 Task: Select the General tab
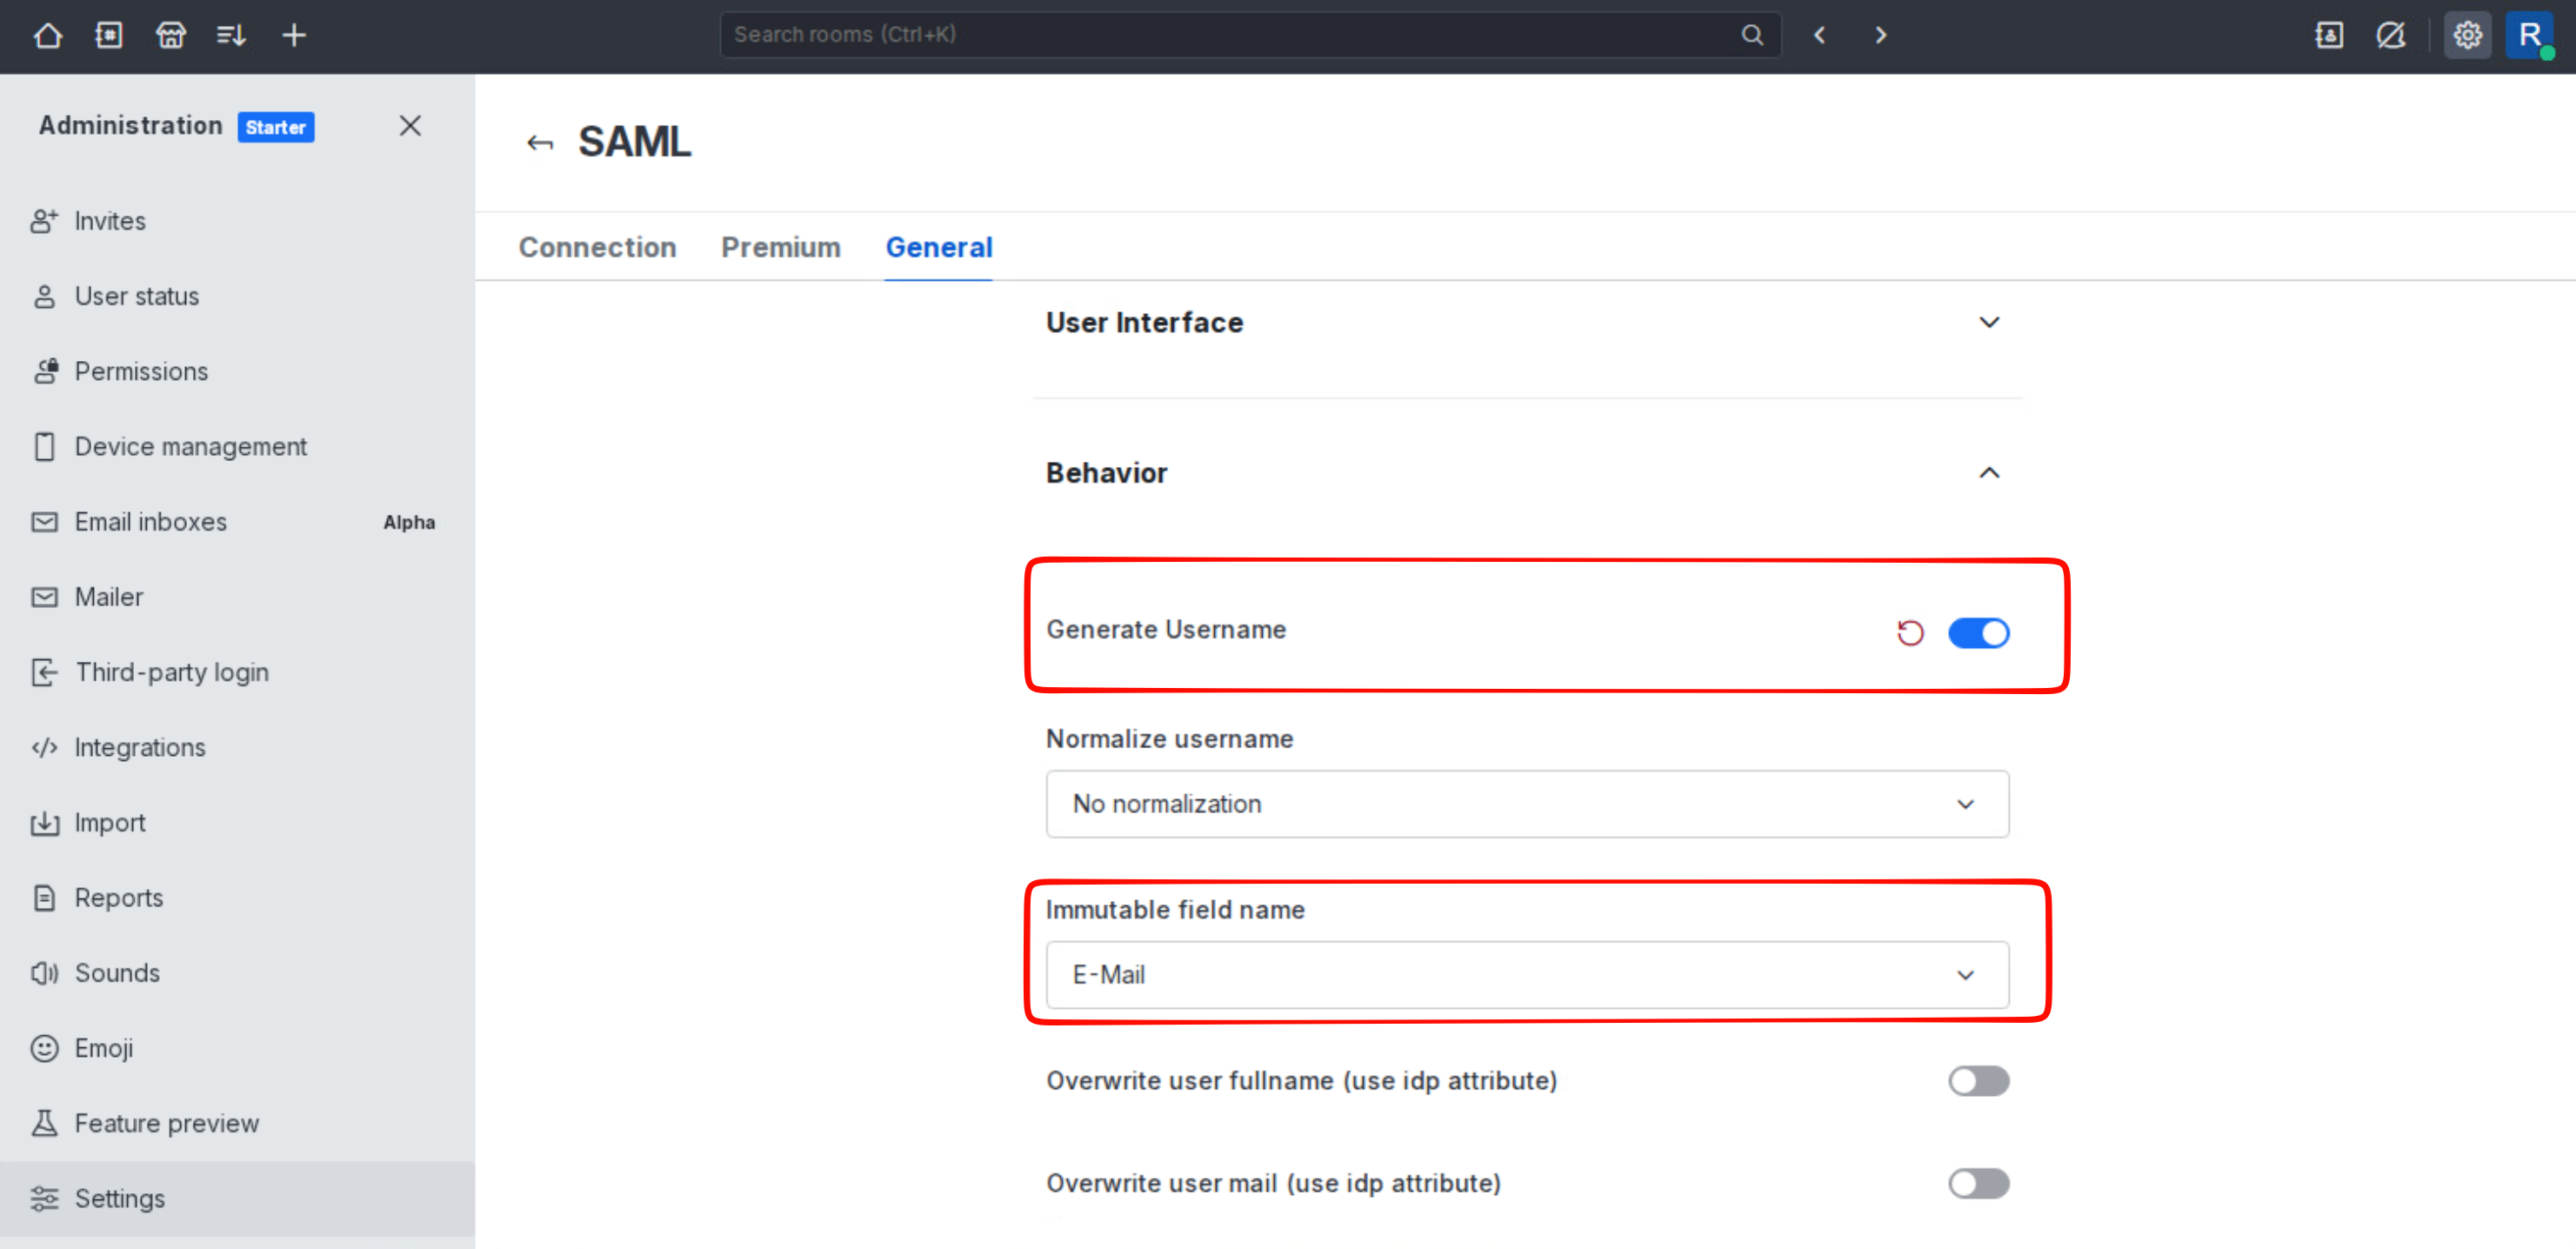tap(939, 247)
